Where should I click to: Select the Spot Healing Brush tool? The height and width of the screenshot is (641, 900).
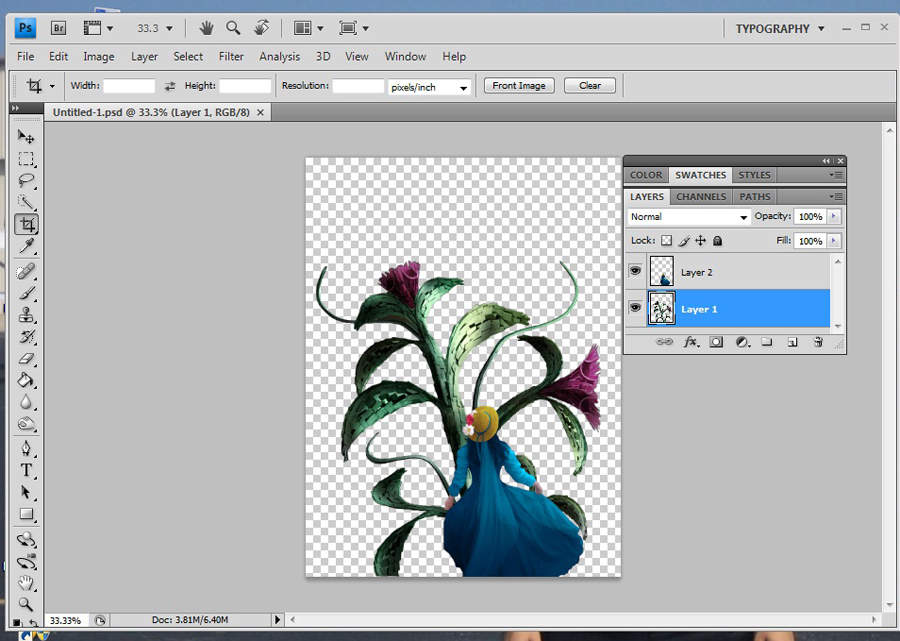coord(26,271)
